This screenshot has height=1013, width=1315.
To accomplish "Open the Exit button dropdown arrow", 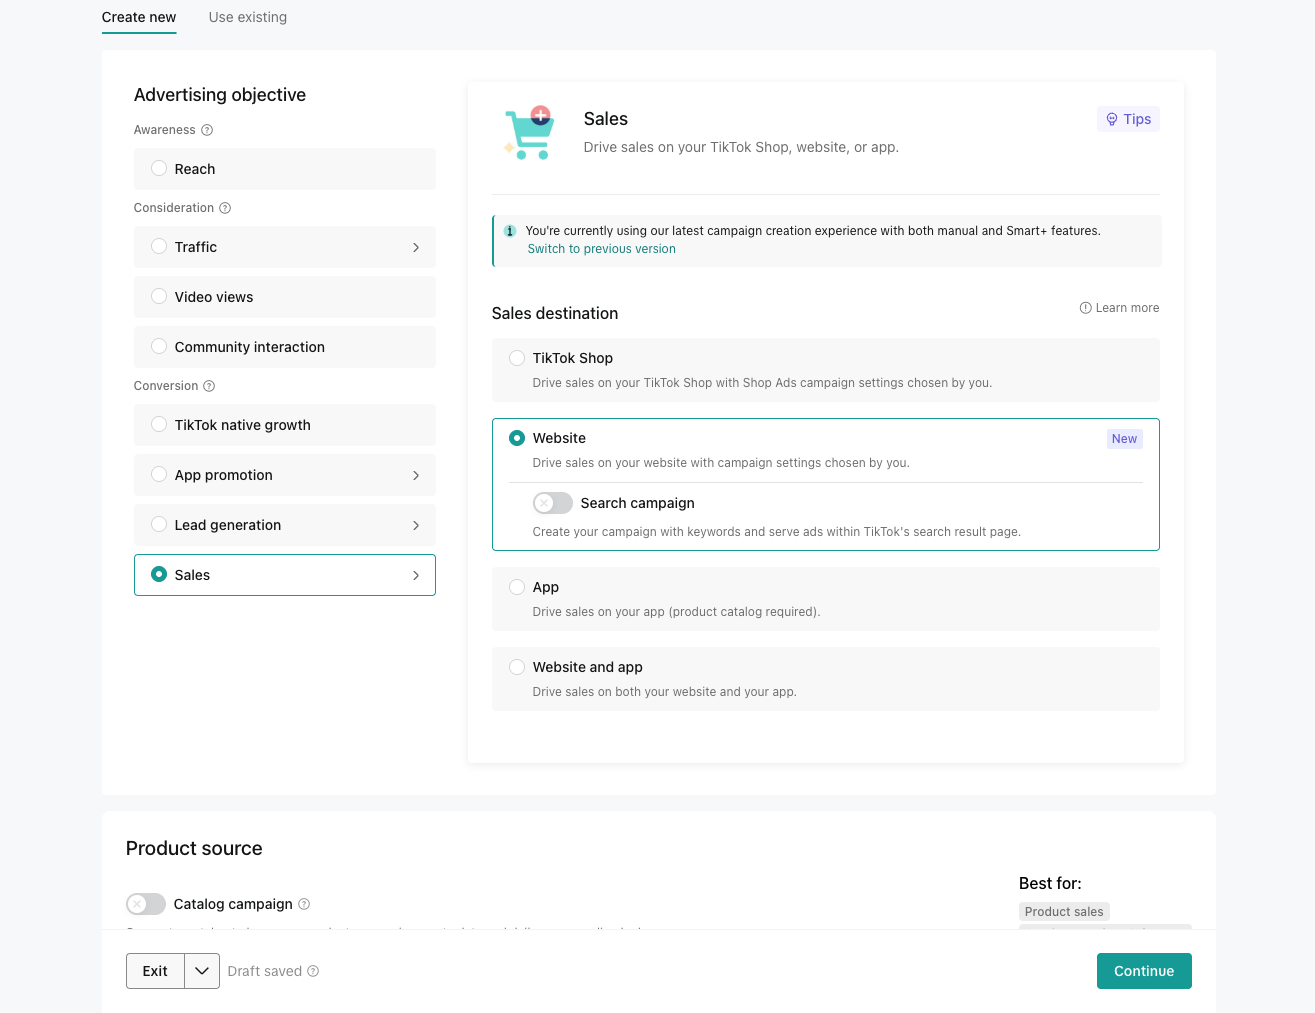I will click(202, 971).
